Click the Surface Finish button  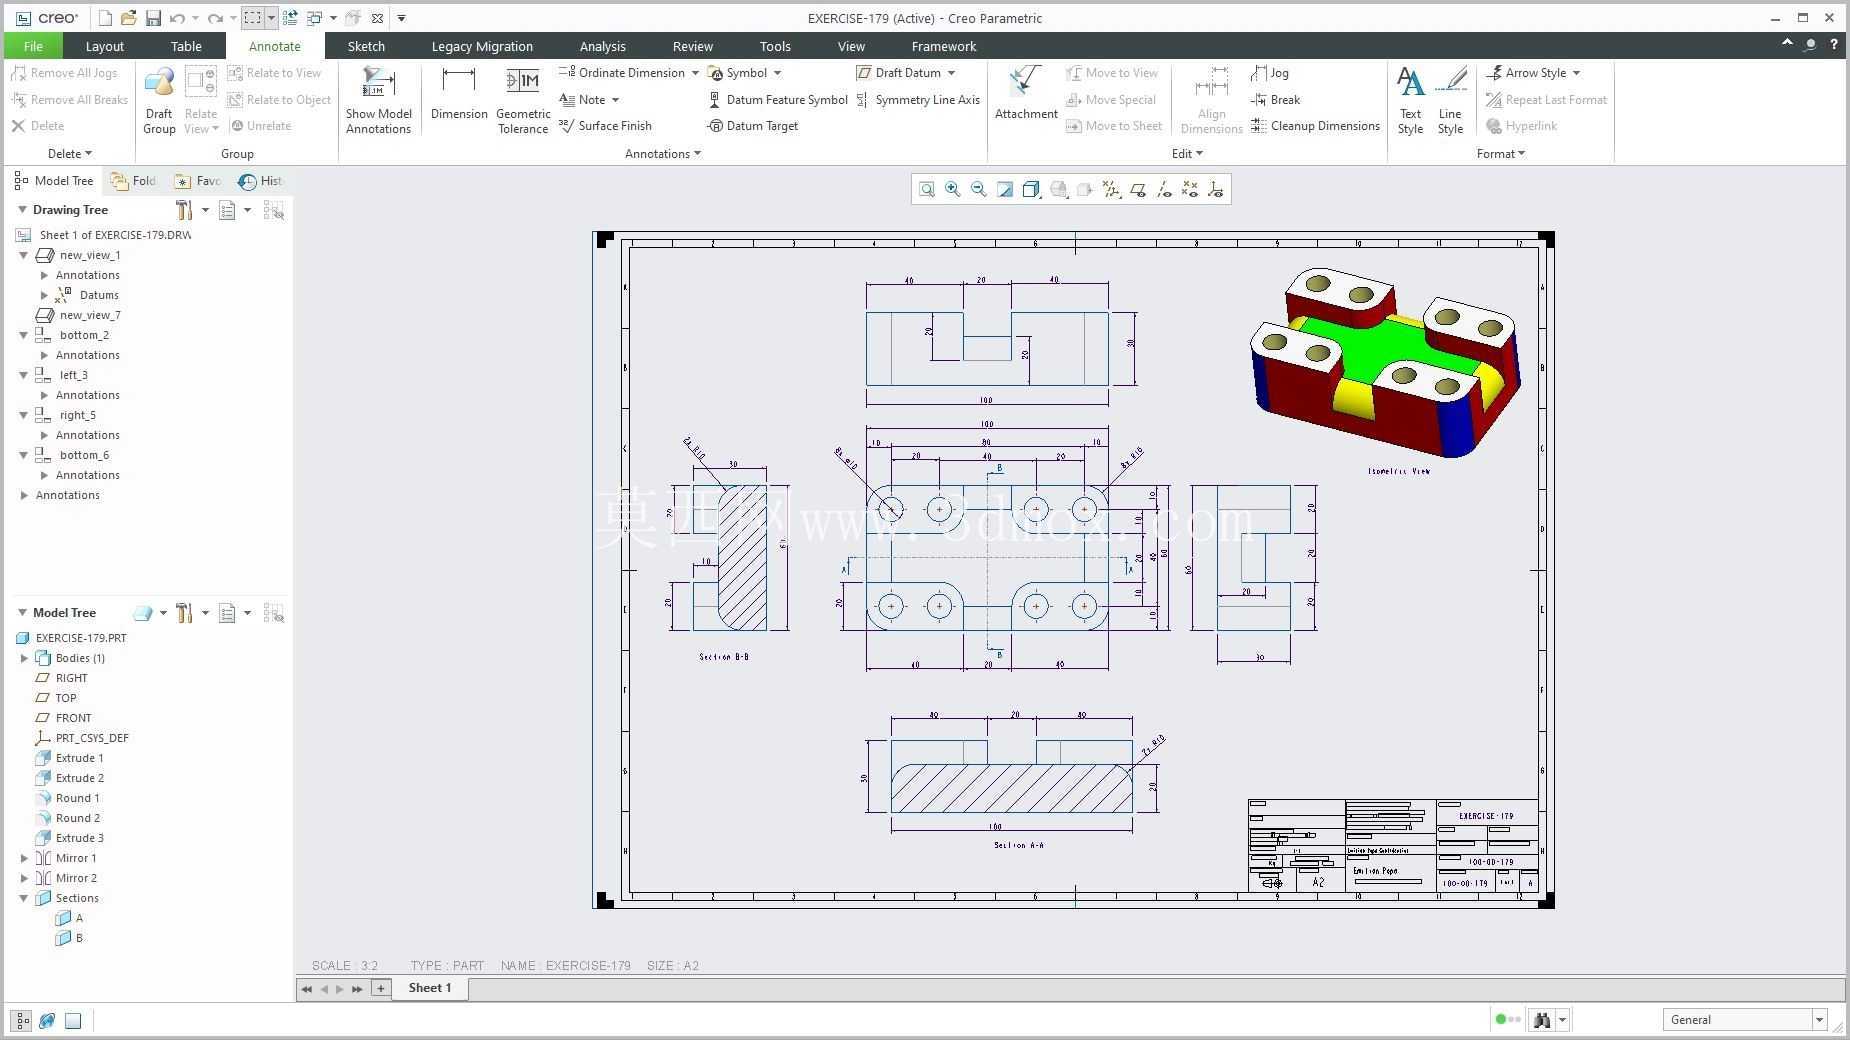(605, 126)
